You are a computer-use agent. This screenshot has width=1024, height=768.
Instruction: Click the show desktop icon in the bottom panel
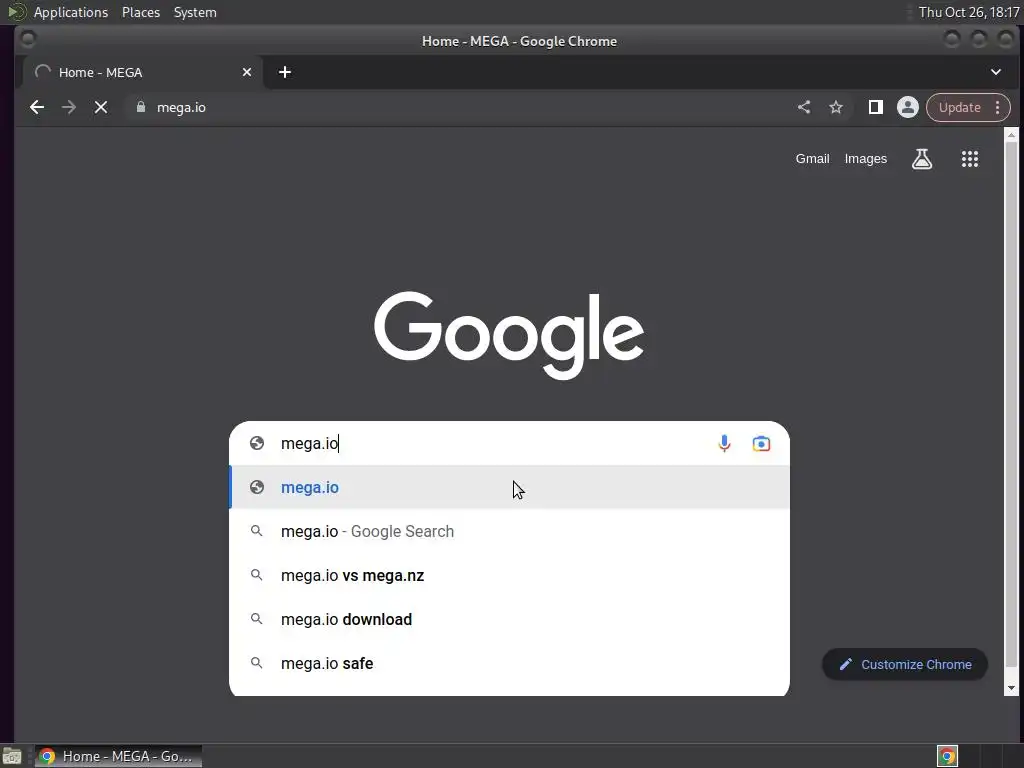coord(12,756)
